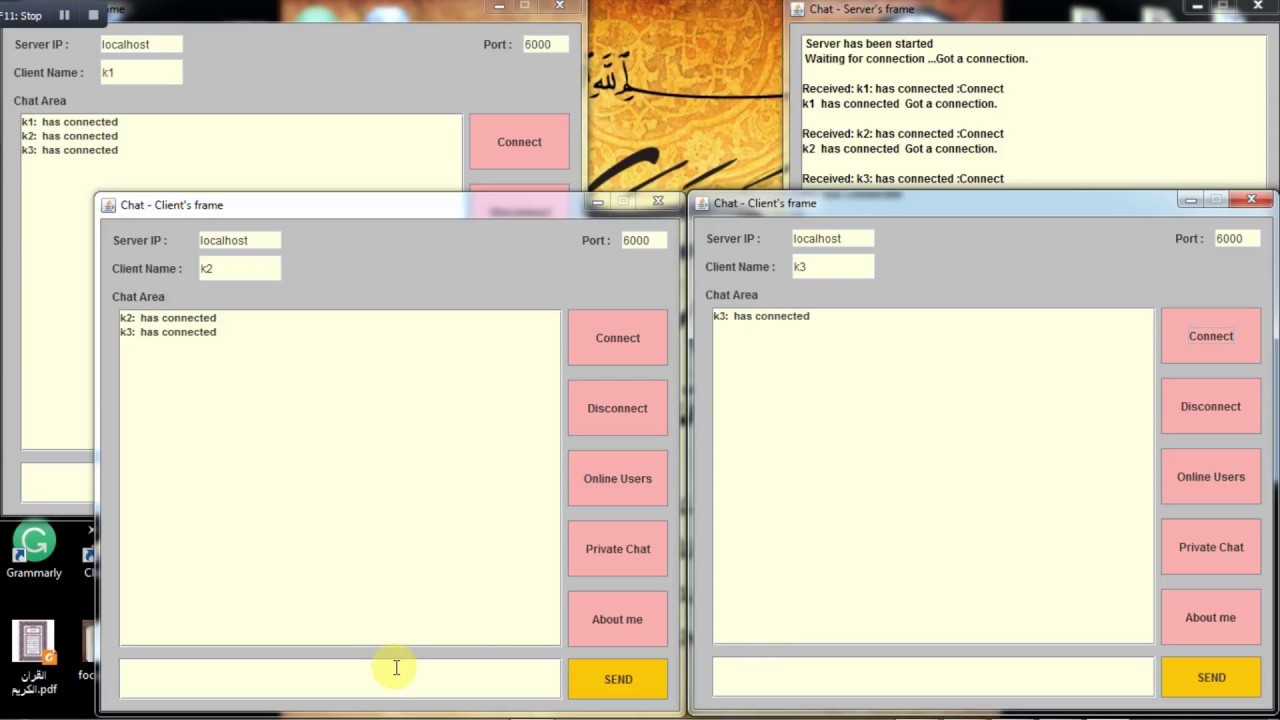Focus the message input field in k3 window
The height and width of the screenshot is (720, 1280).
(x=933, y=676)
